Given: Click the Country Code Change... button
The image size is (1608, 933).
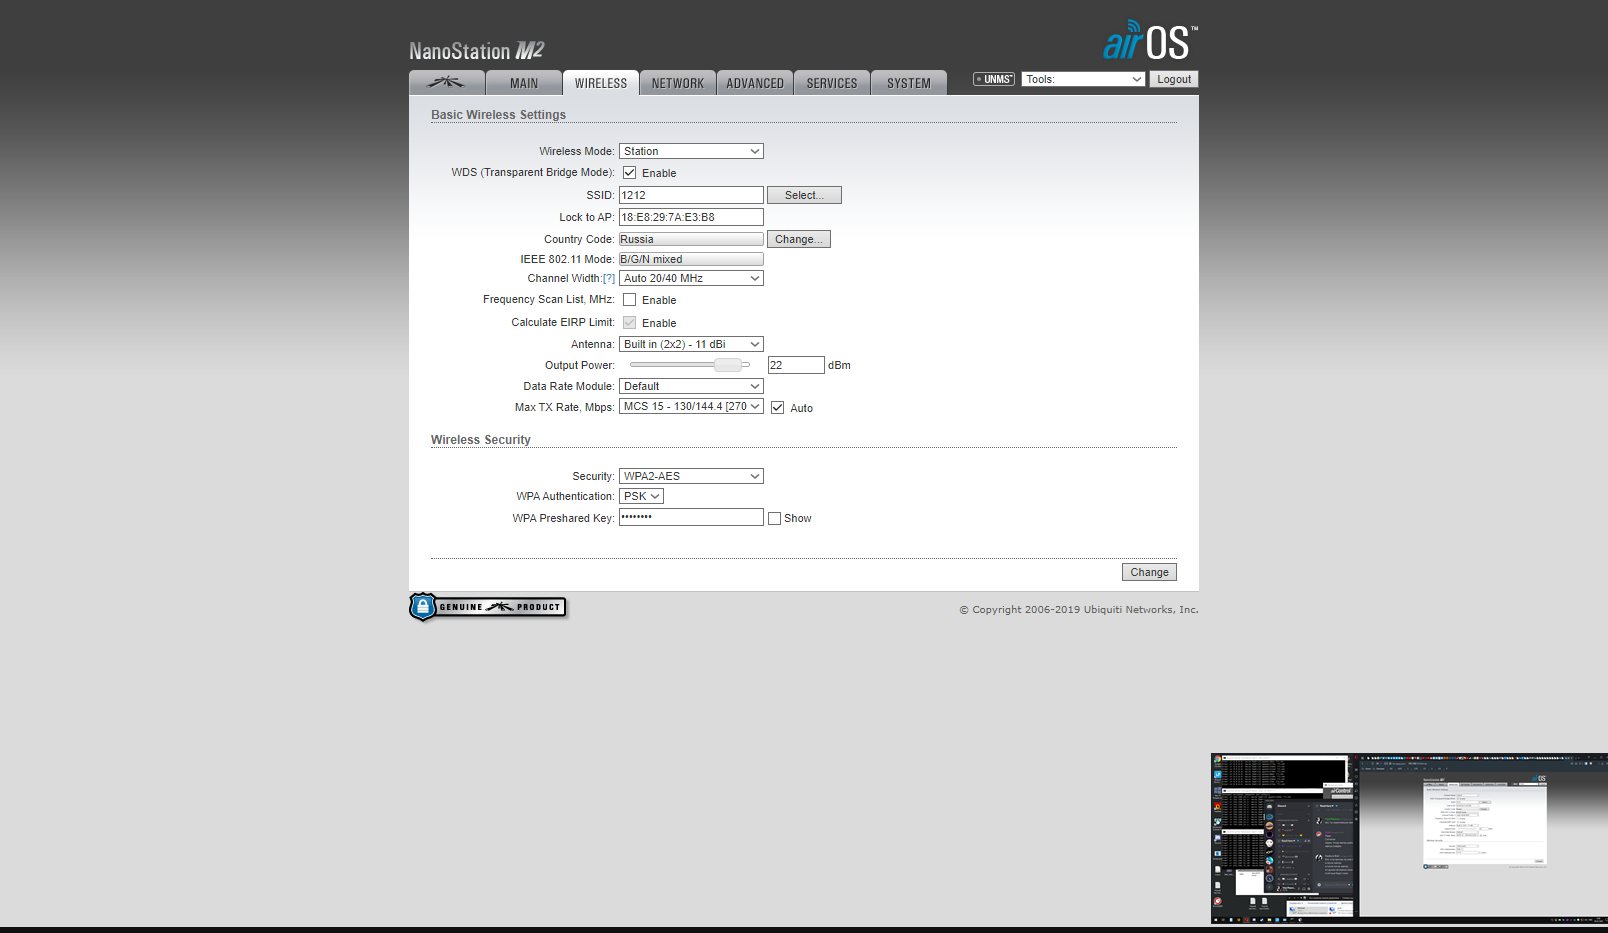Looking at the screenshot, I should coord(799,239).
